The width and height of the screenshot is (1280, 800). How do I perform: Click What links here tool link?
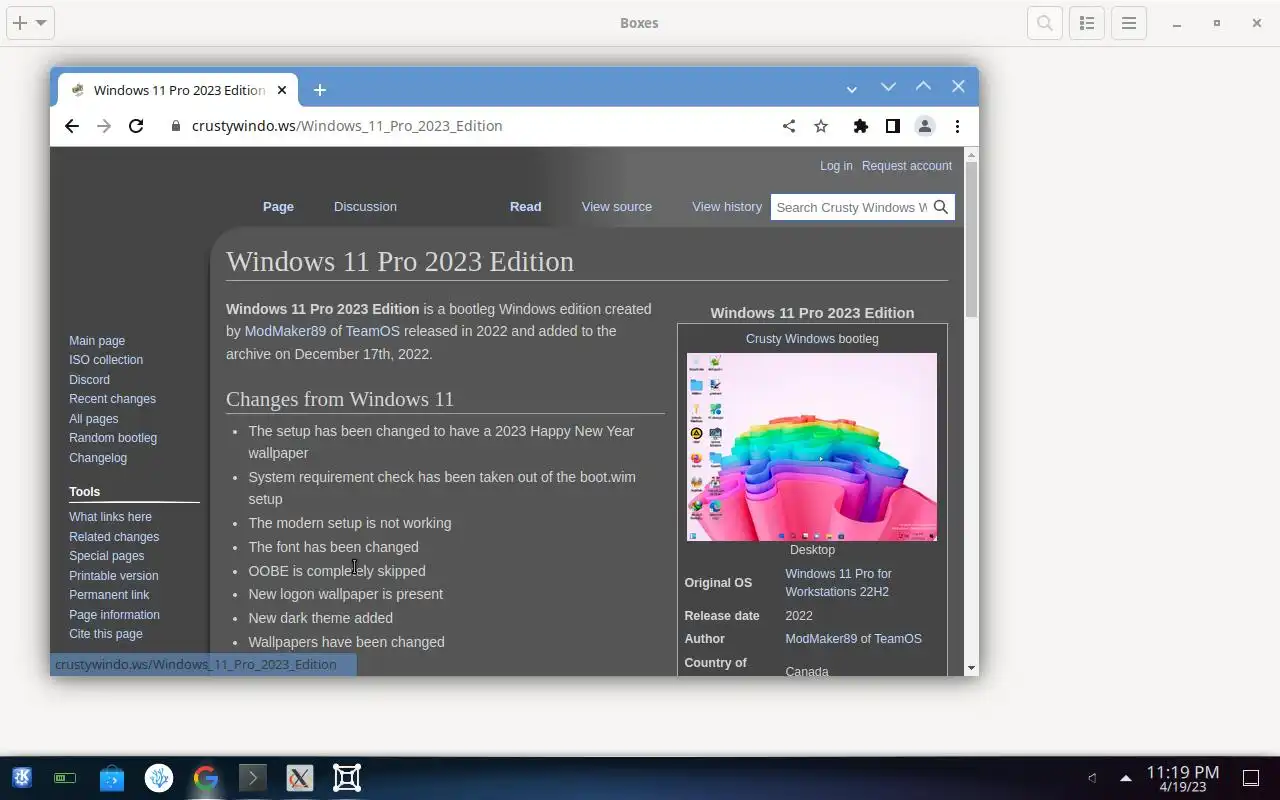click(110, 517)
